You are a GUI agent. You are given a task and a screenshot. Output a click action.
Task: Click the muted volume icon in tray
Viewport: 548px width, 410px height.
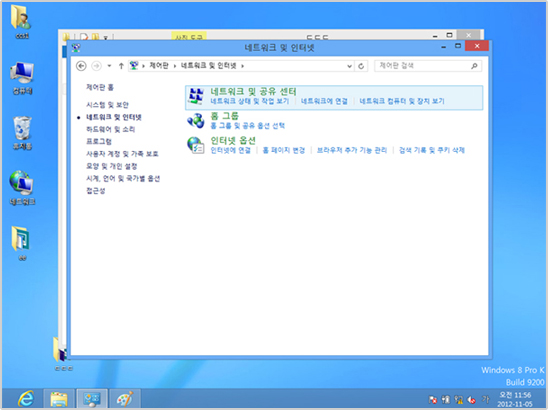click(472, 399)
